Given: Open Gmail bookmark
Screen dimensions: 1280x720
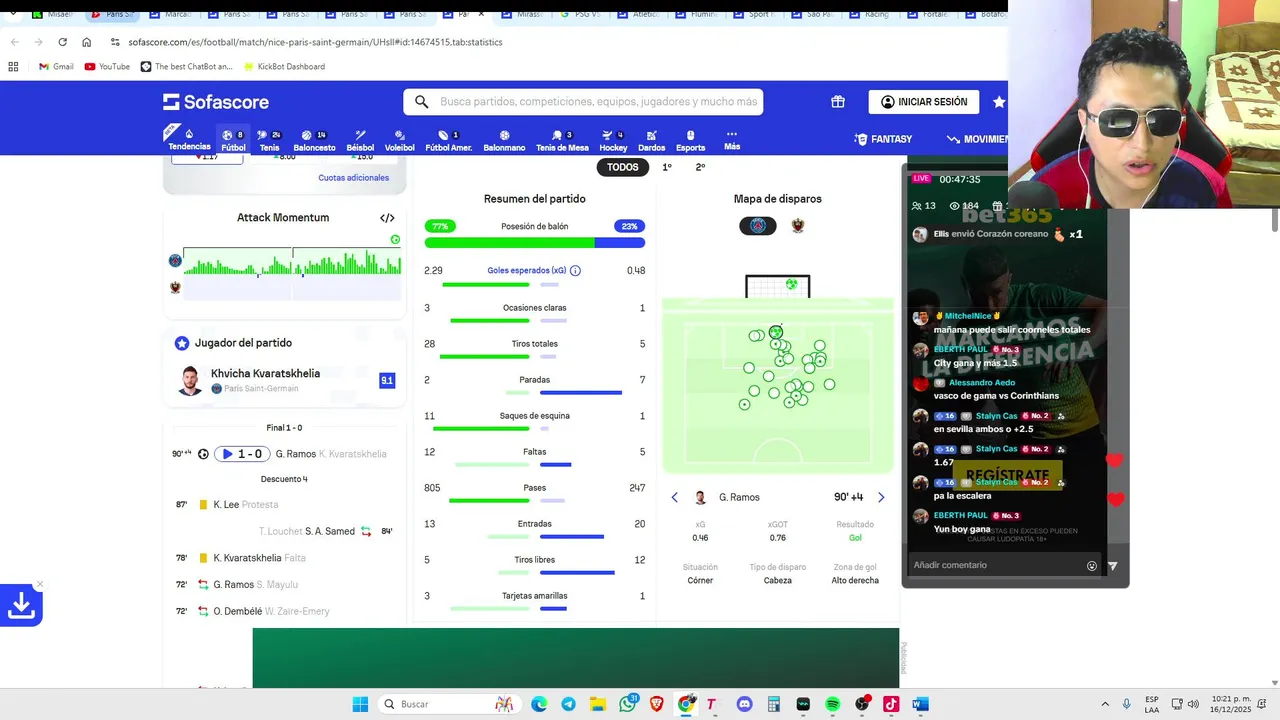Looking at the screenshot, I should coord(56,67).
